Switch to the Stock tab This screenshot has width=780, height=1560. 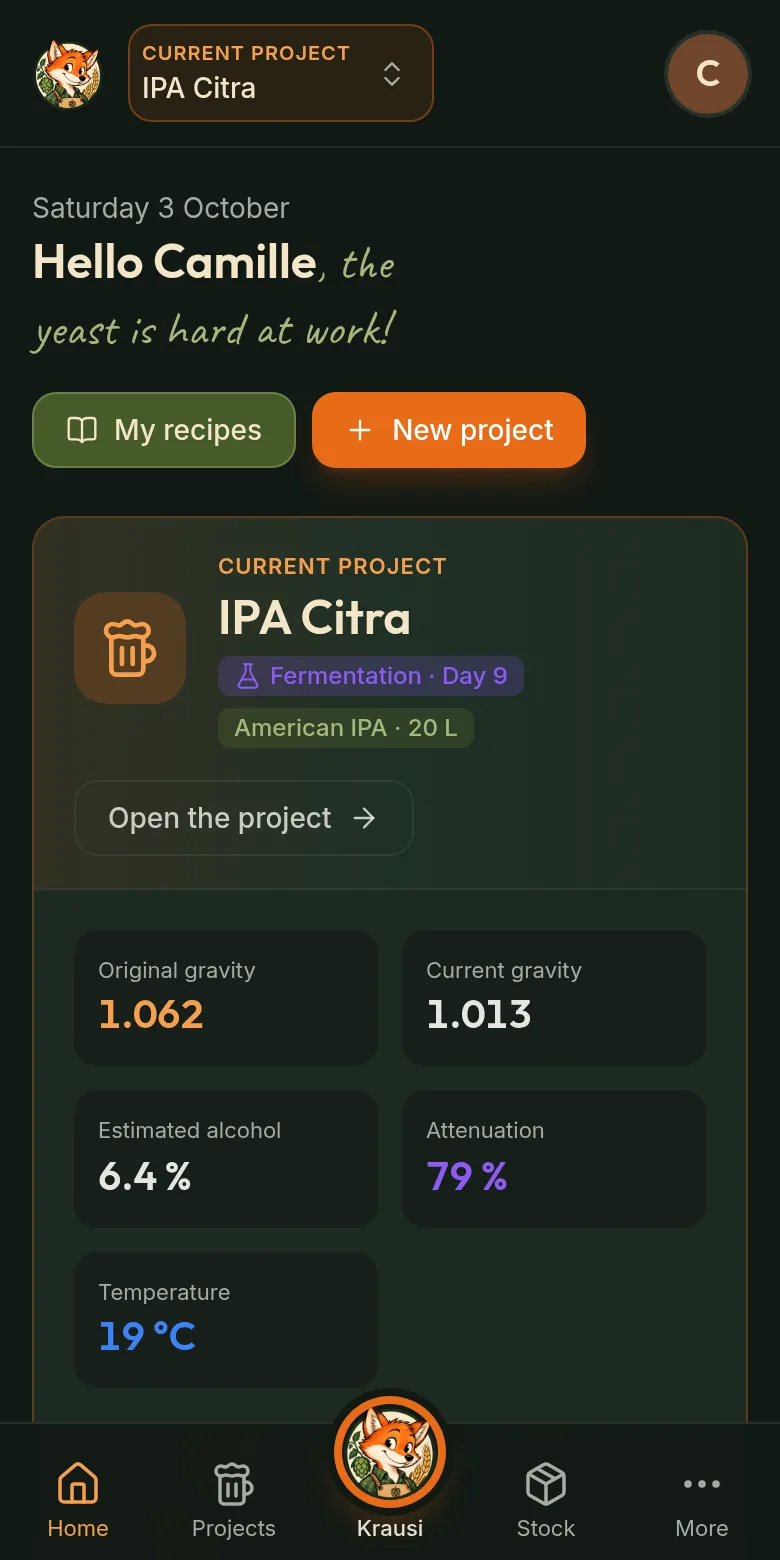coord(546,1499)
